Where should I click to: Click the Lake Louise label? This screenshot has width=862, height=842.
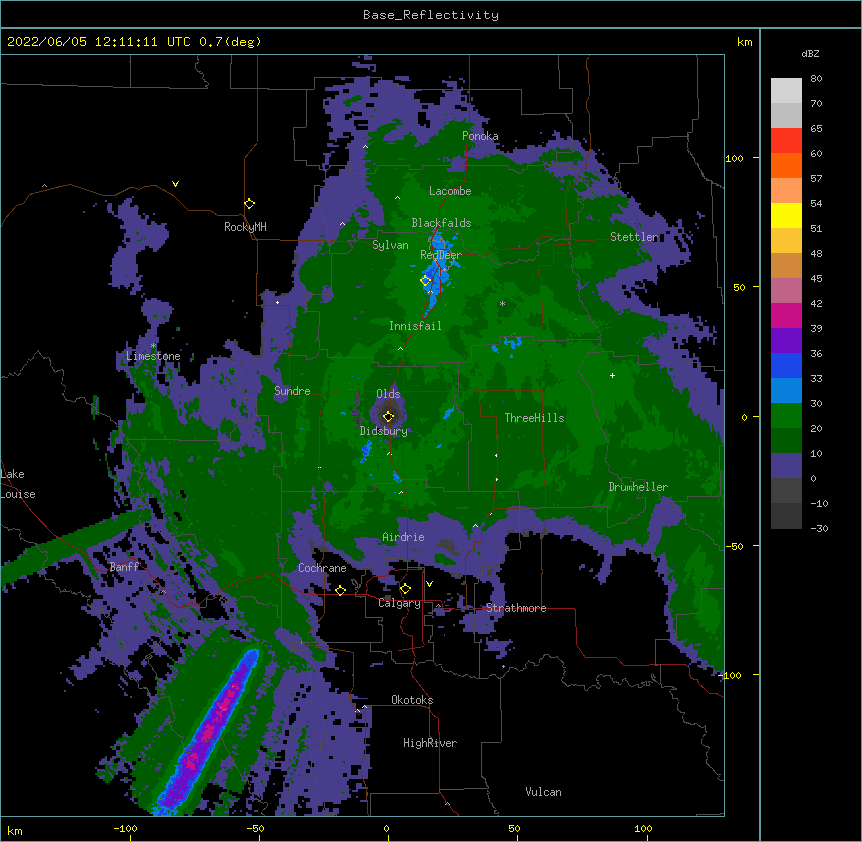click(x=18, y=484)
